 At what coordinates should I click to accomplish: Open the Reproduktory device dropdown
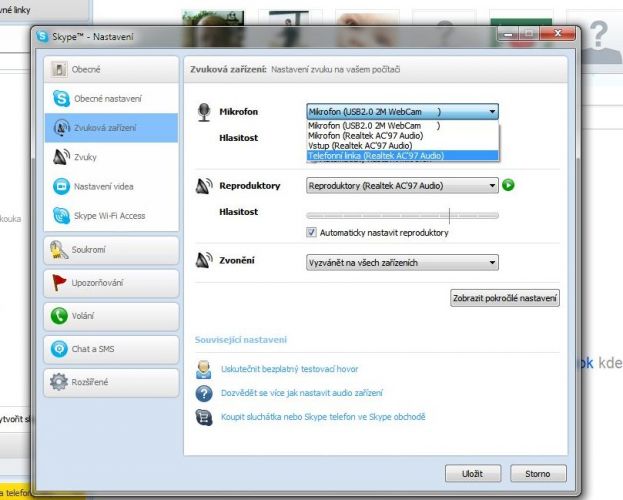(402, 186)
